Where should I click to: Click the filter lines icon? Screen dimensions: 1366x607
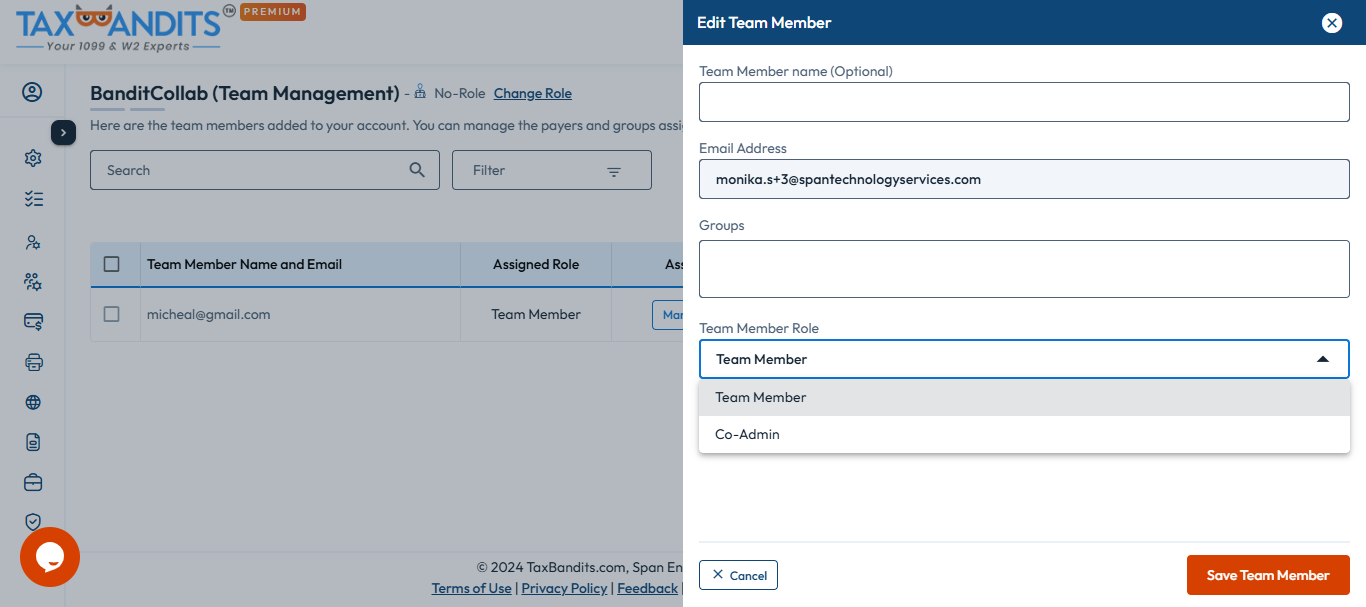click(614, 172)
